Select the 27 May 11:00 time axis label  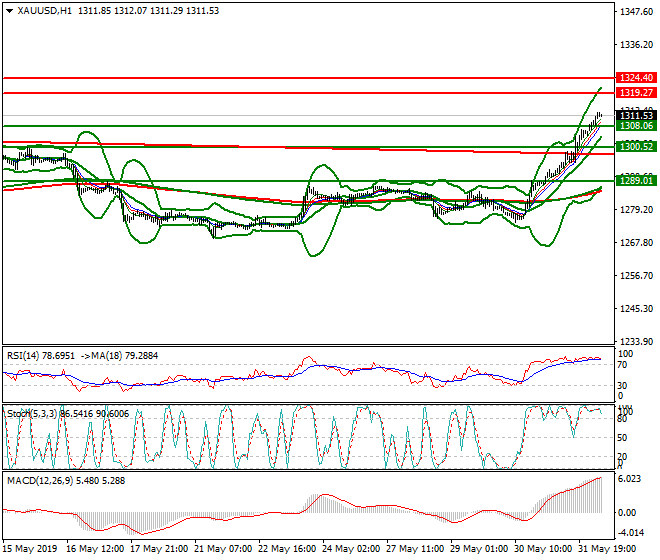click(x=415, y=549)
